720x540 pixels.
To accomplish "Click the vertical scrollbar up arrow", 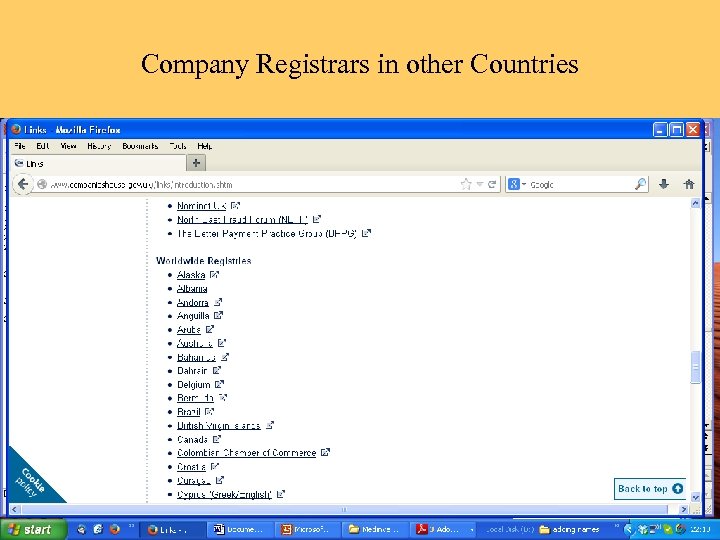I will point(695,203).
